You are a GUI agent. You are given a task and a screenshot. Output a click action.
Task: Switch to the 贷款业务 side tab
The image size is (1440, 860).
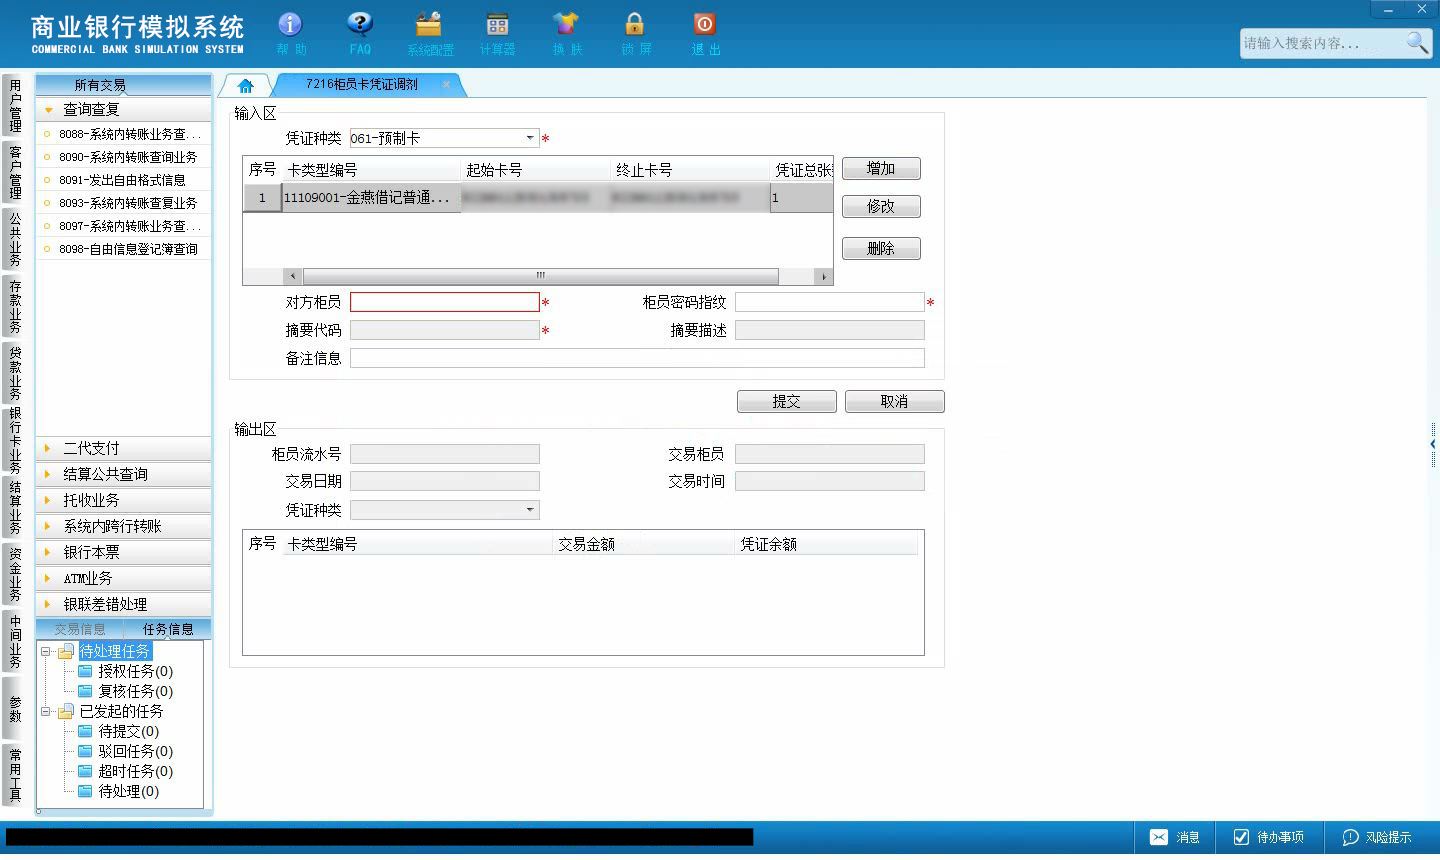[x=14, y=372]
